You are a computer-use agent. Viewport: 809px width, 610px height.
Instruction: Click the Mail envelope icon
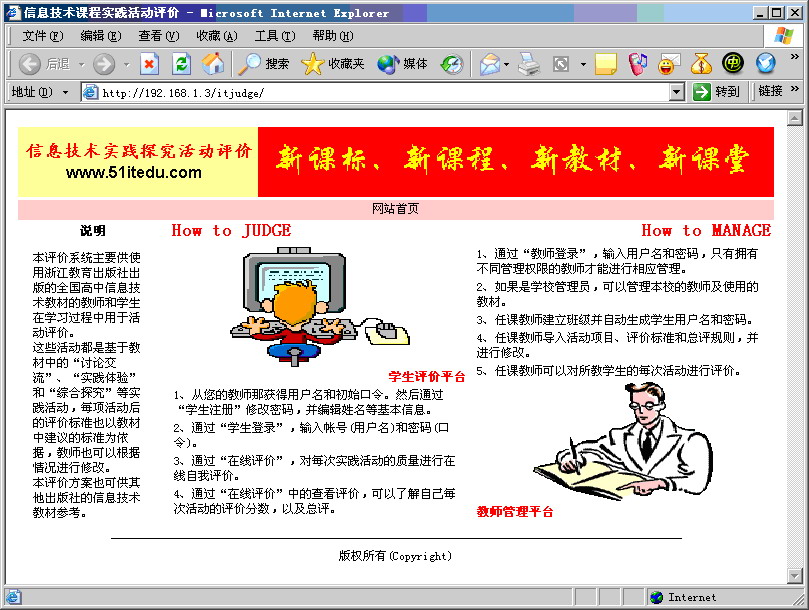[x=489, y=64]
